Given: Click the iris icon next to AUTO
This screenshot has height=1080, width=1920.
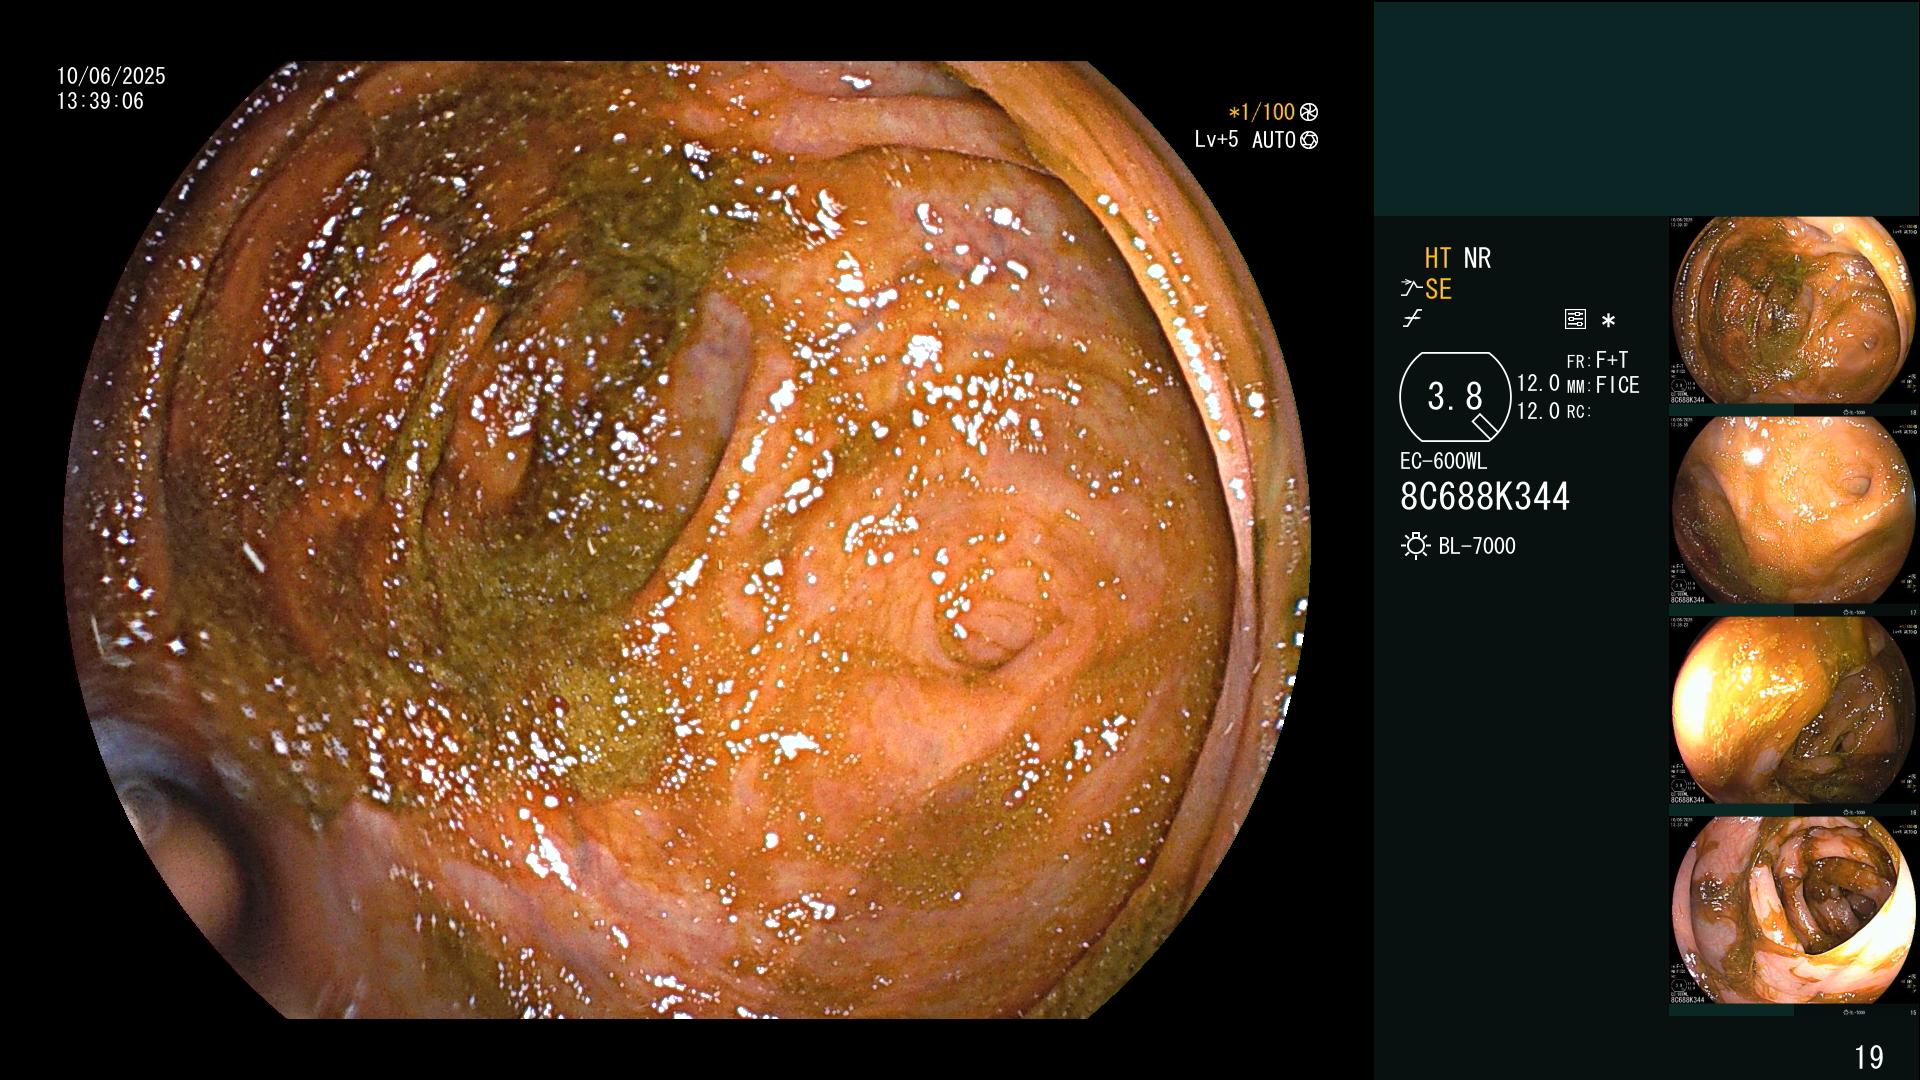Looking at the screenshot, I should [1309, 140].
